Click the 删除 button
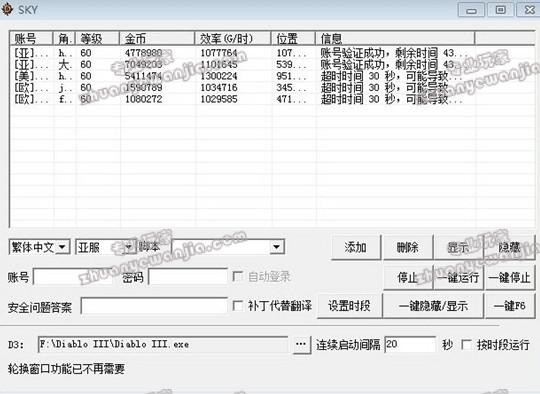The image size is (540, 394). pyautogui.click(x=407, y=247)
